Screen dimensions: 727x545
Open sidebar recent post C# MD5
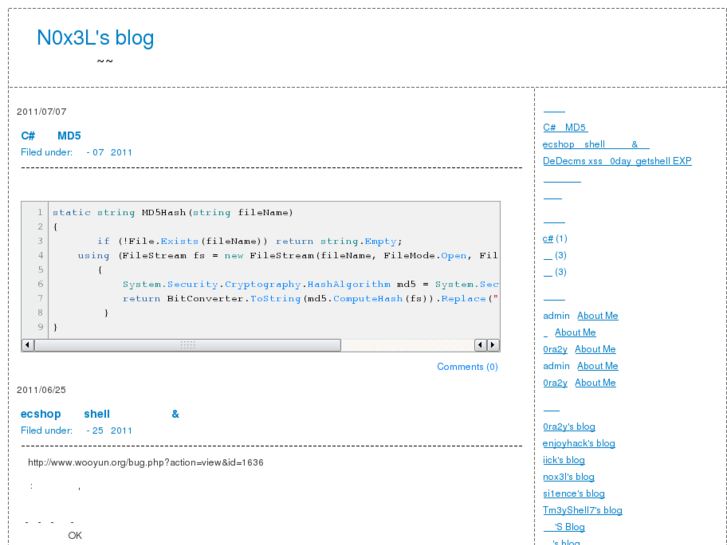pos(565,128)
